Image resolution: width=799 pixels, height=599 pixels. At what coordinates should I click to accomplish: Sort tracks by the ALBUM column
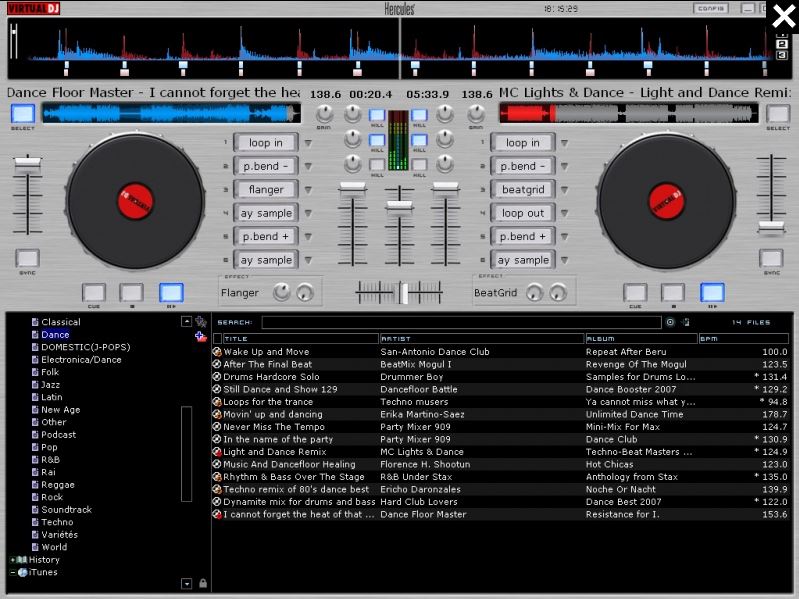coord(641,339)
